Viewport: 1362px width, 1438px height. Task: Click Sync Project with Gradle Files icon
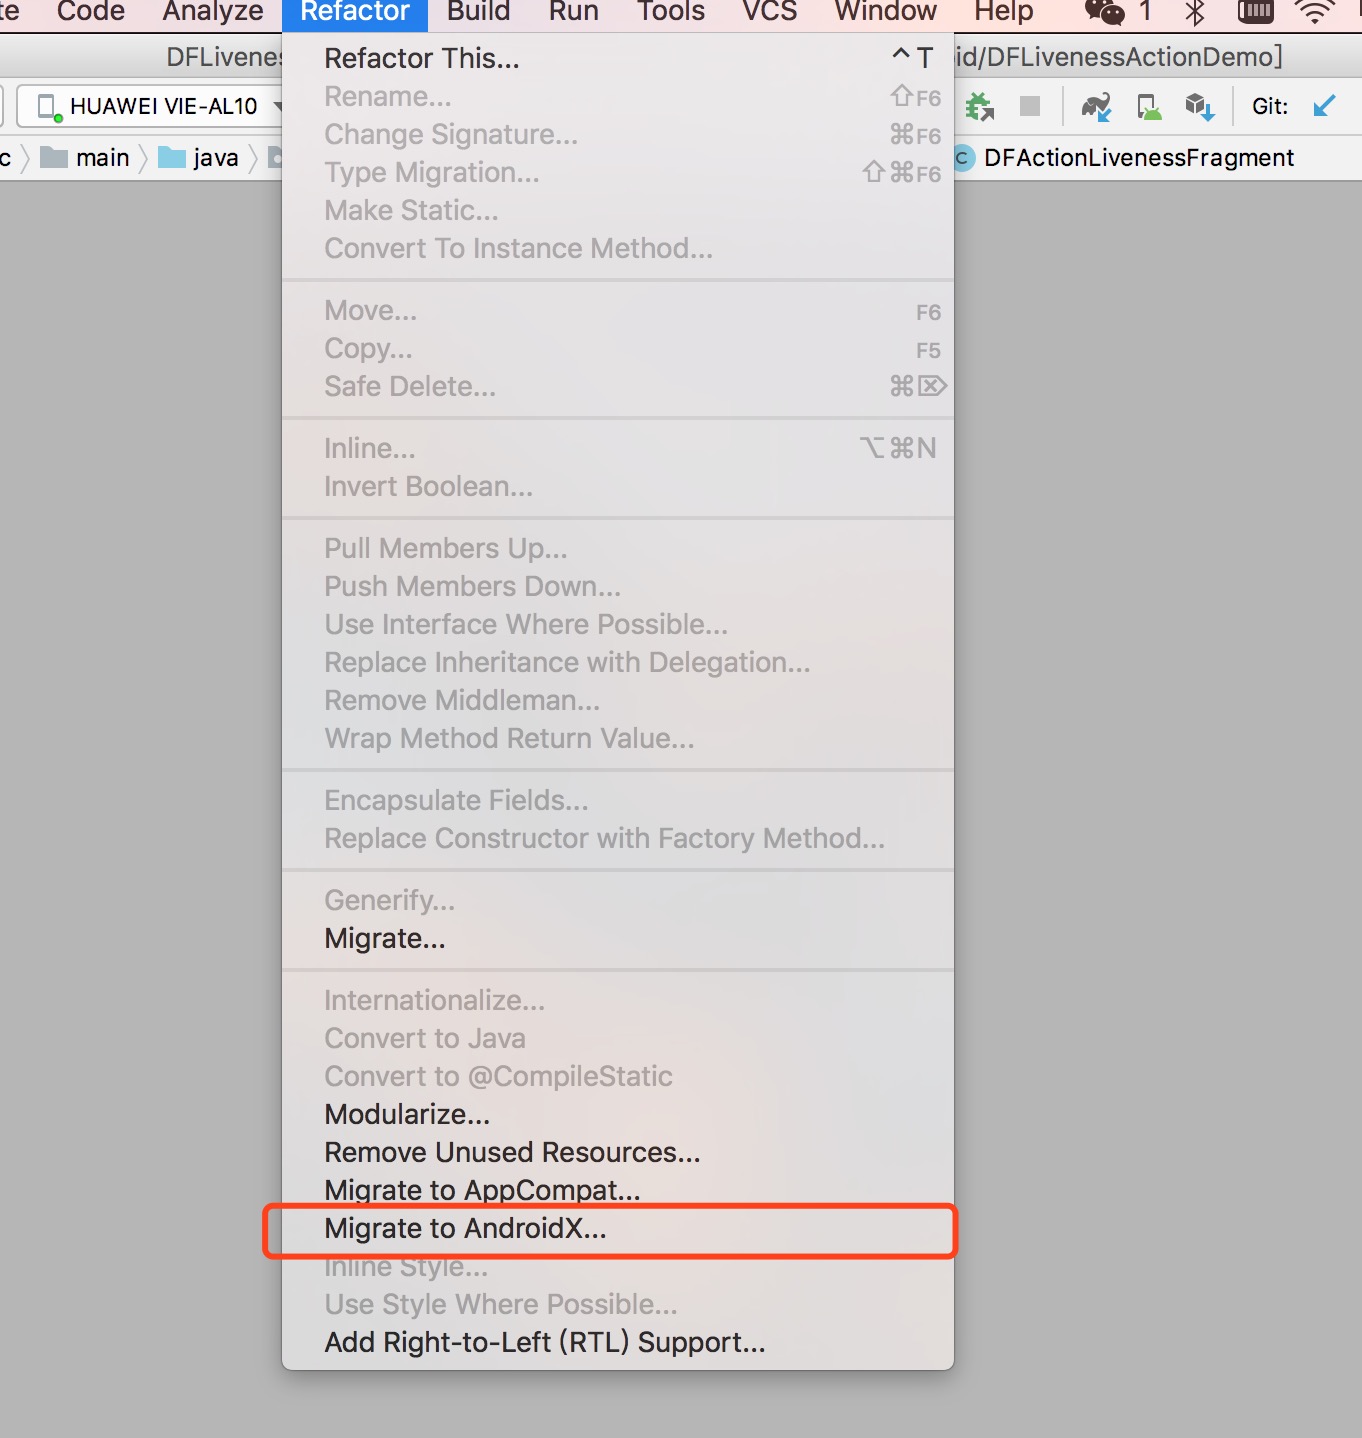coord(1096,106)
